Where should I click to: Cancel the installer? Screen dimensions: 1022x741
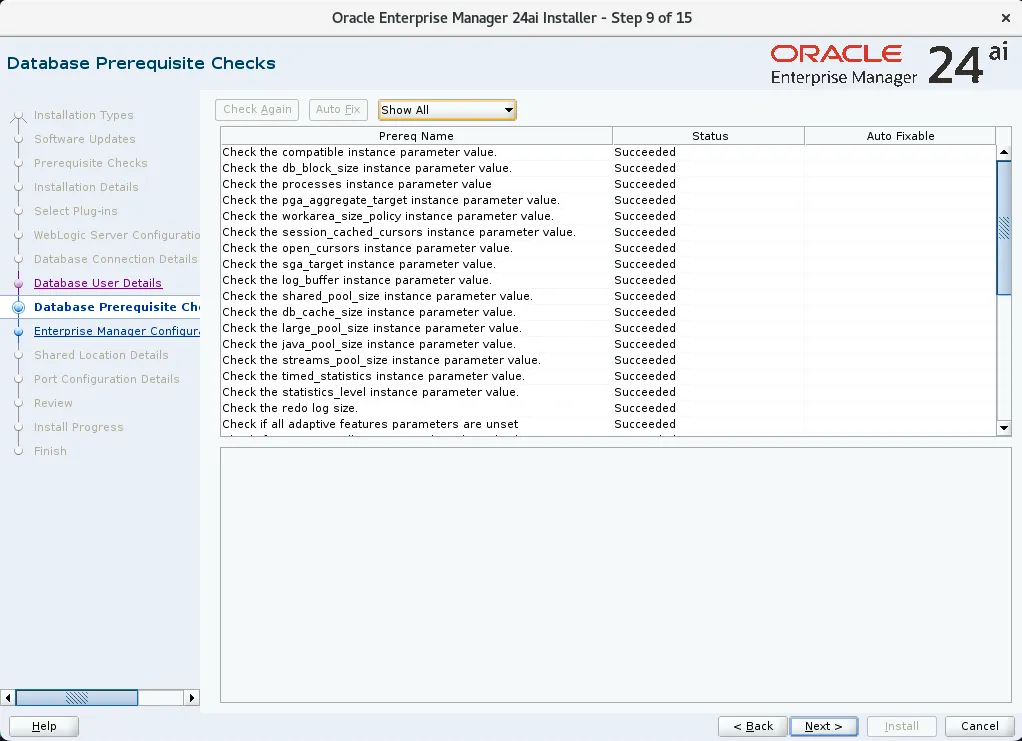tap(978, 726)
